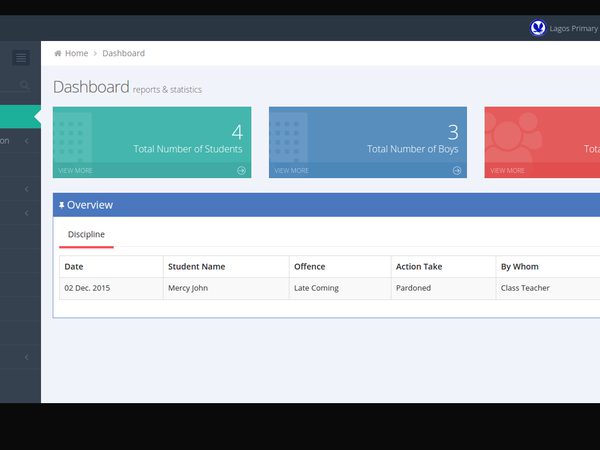Screen dimensions: 600x450
Task: Select the active teal sidebar menu item
Action: [x=20, y=116]
